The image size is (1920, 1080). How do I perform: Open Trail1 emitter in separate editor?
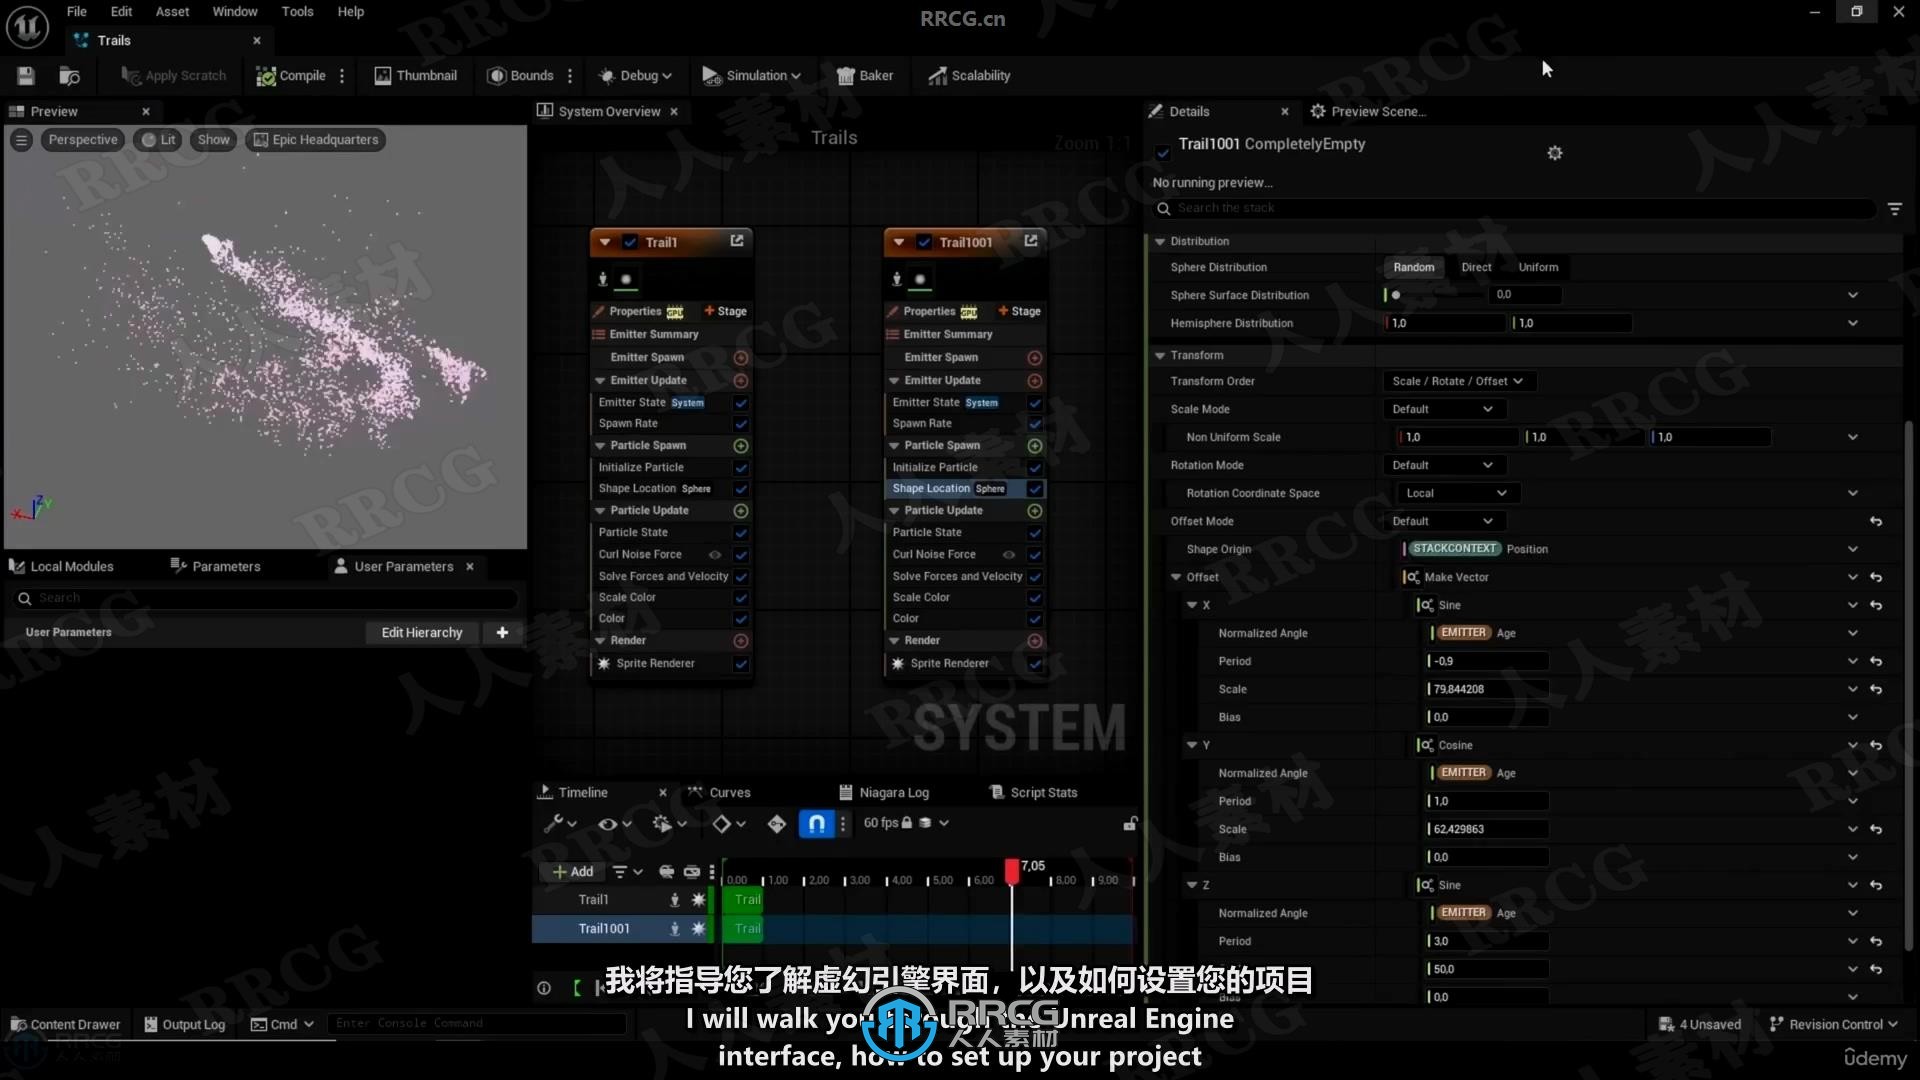737,241
